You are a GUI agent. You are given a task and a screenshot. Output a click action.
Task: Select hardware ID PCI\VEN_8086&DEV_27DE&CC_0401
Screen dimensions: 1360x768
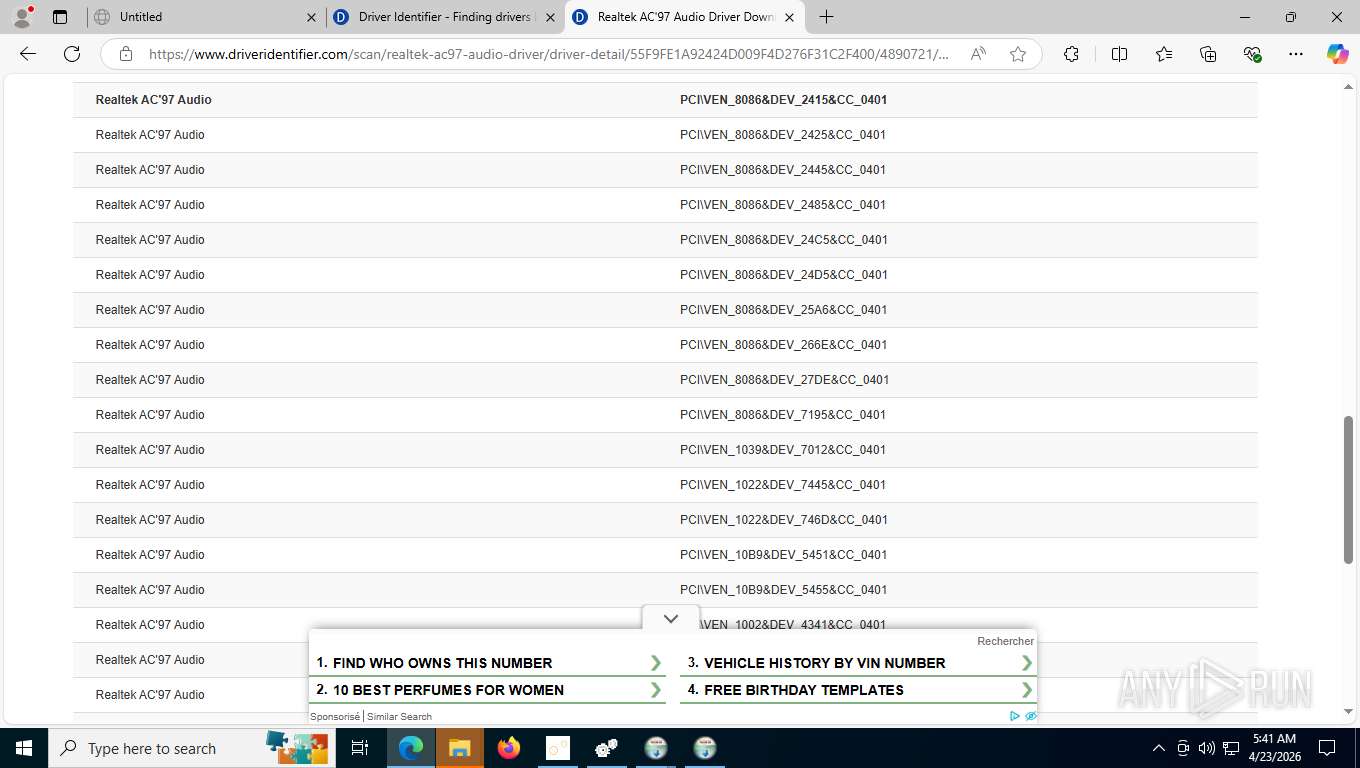tap(784, 380)
